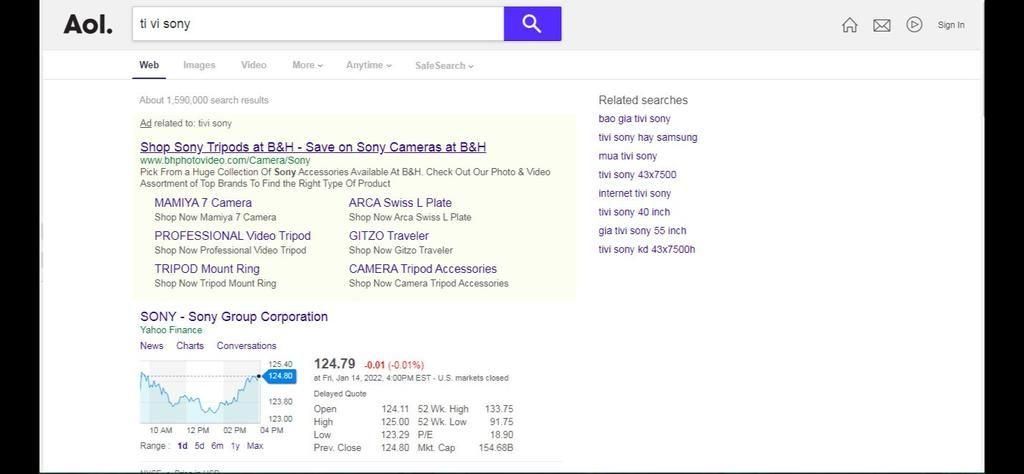
Task: Open the PROFESSIONAL Video Tripod link
Action: (232, 236)
